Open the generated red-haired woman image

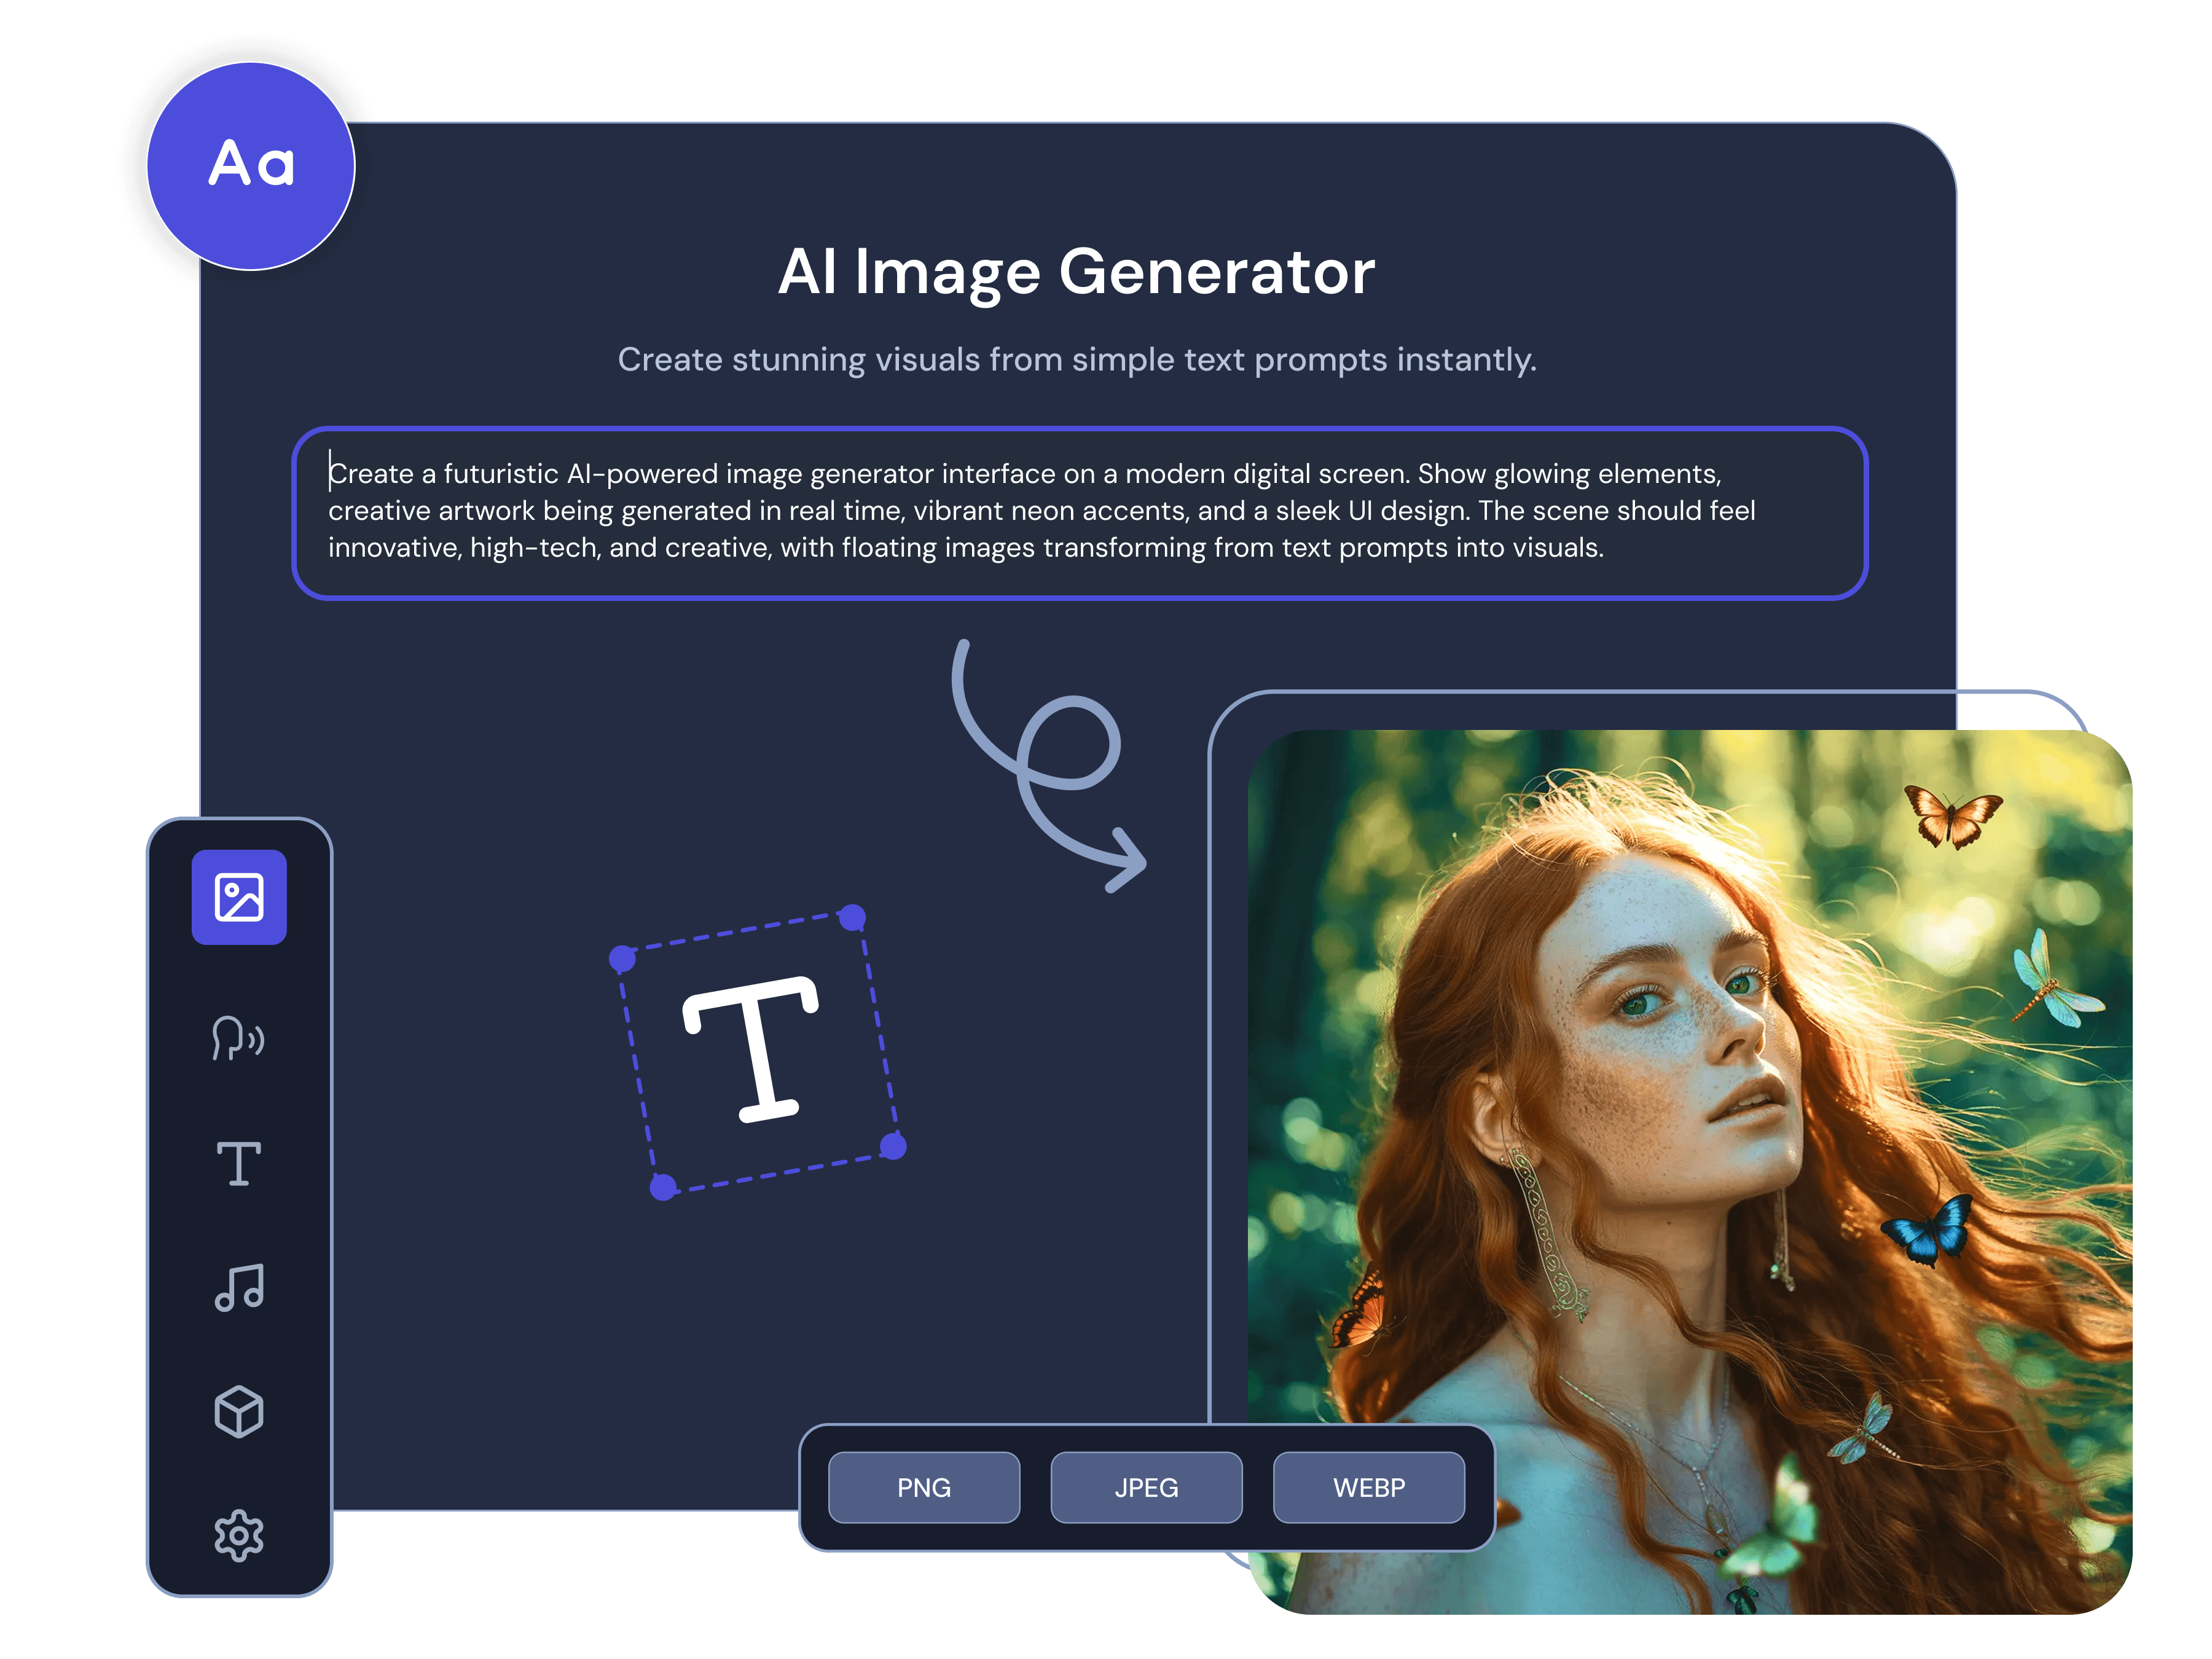[1690, 1171]
